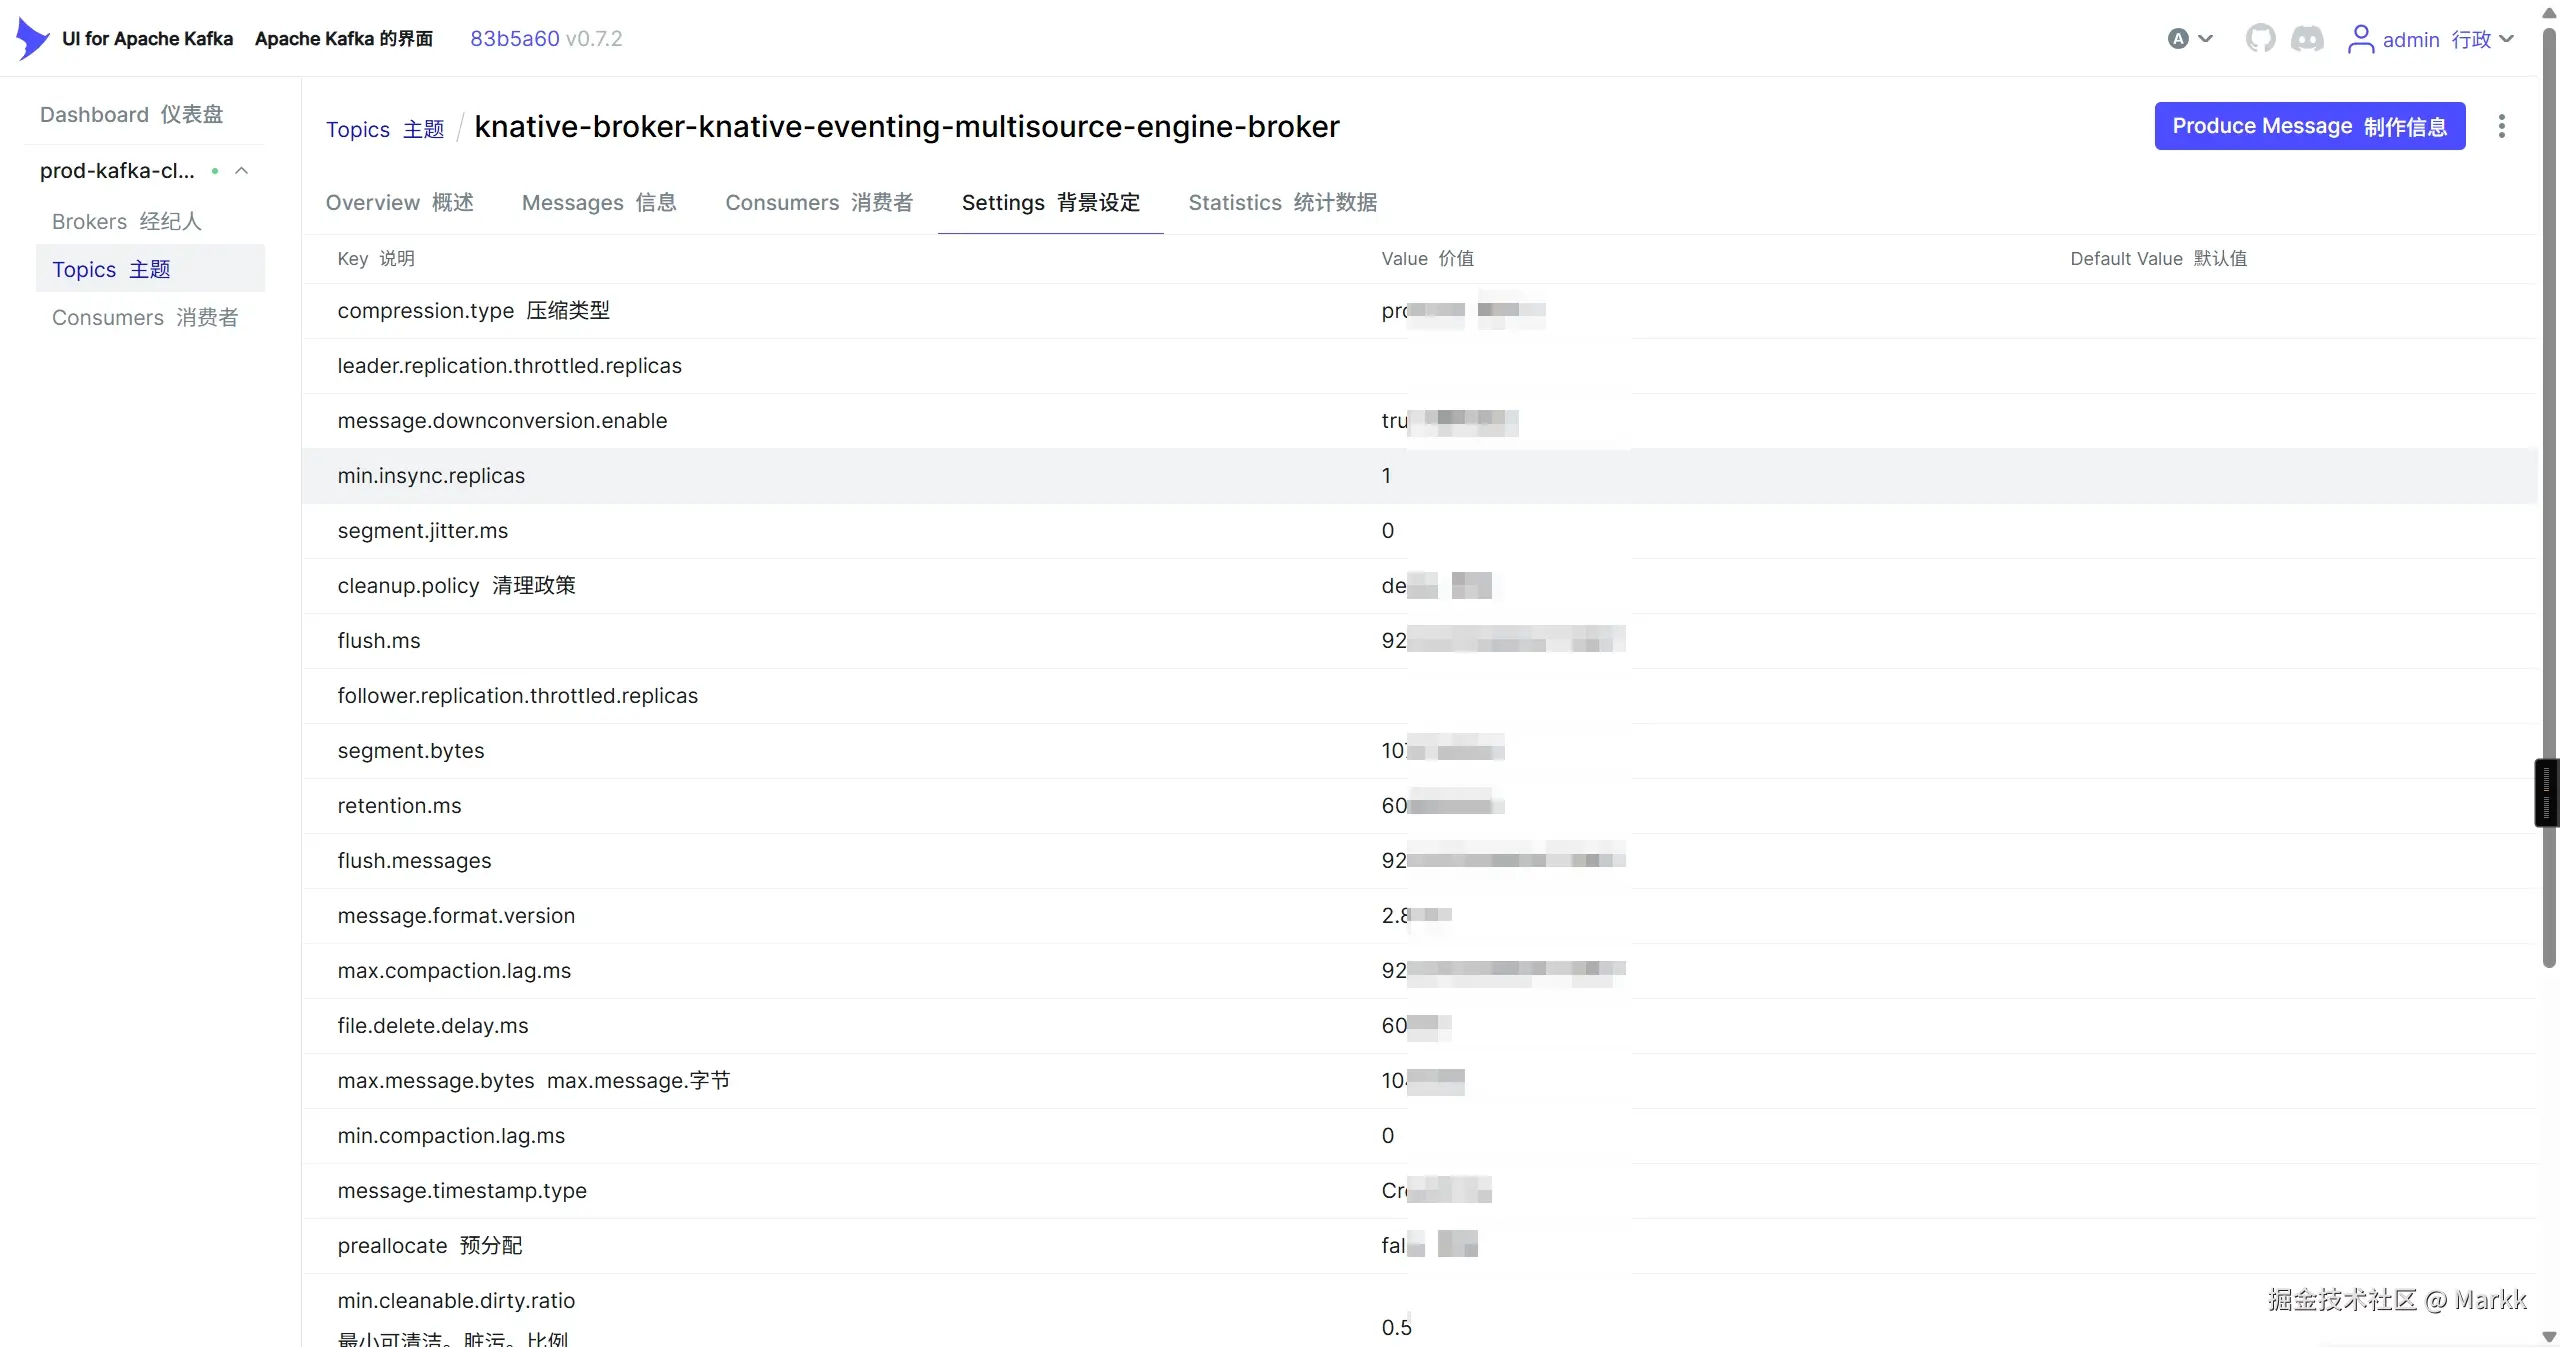Viewport: 2560px width, 1347px height.
Task: Click message.downconversion.enable key
Action: [502, 421]
